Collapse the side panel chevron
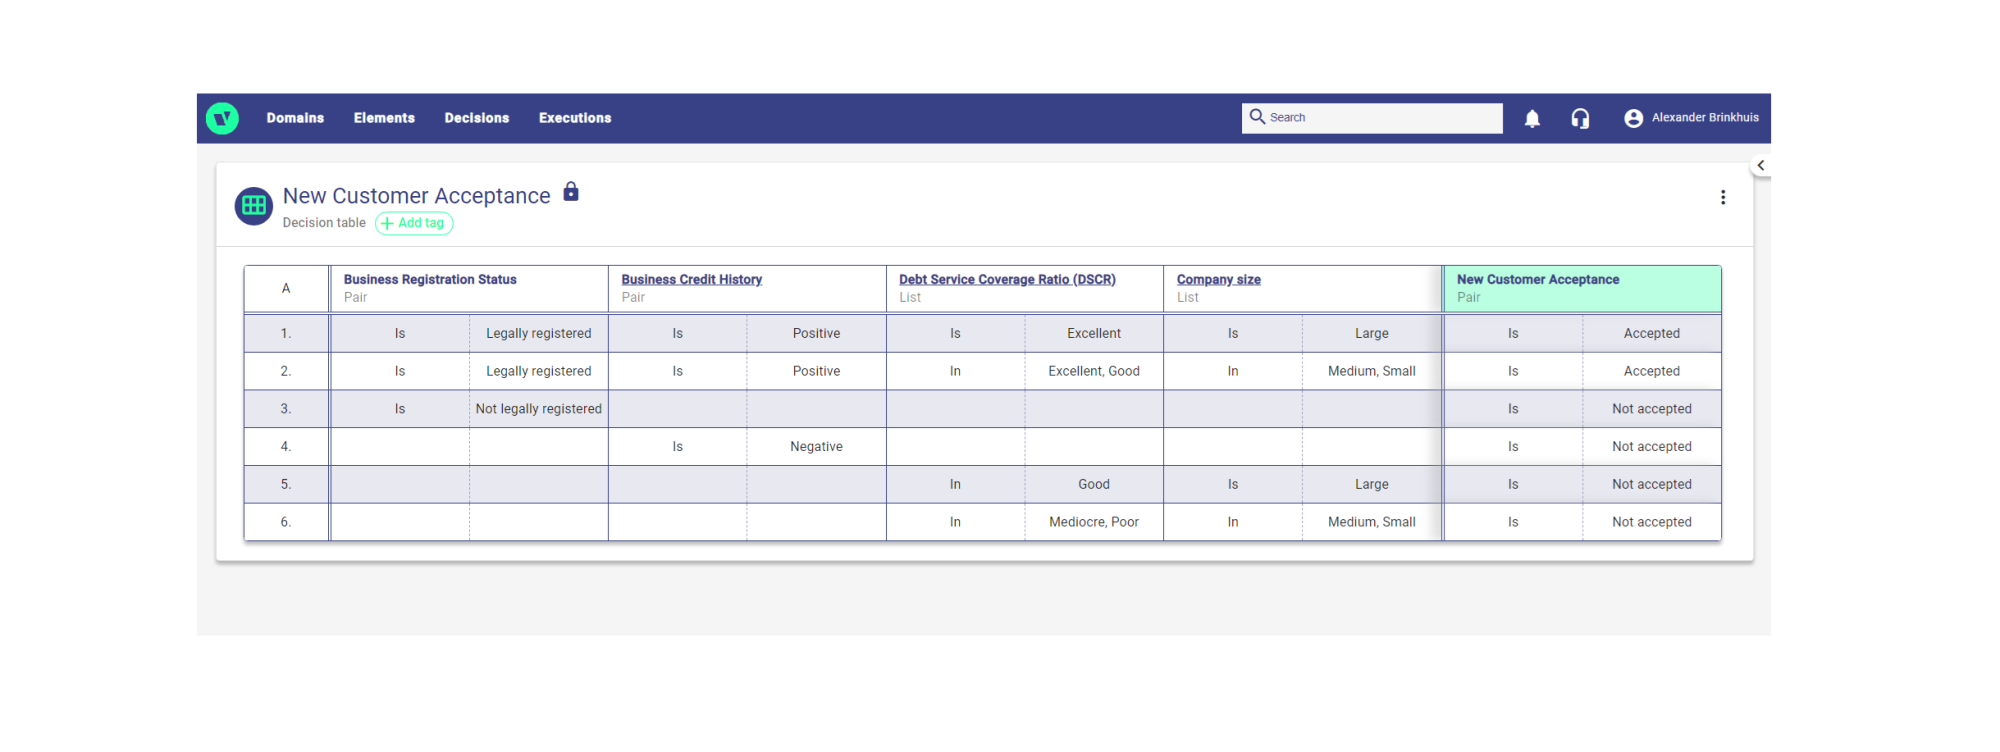Image resolution: width=2000 pixels, height=752 pixels. coord(1760,165)
